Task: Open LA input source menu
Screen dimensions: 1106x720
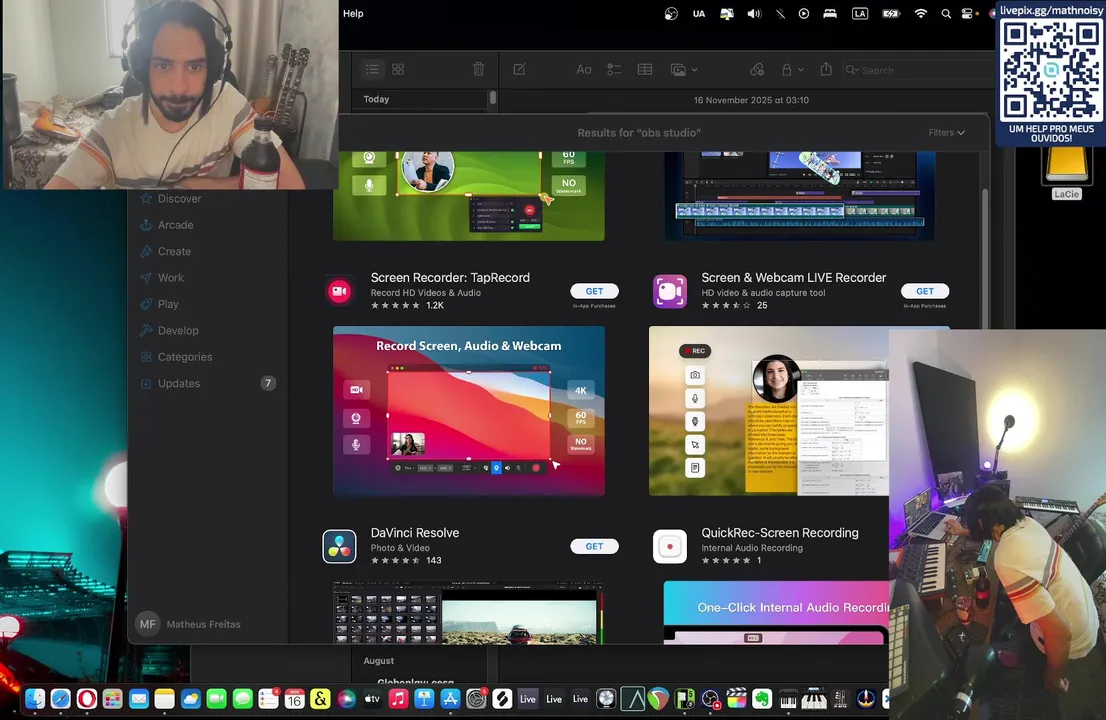Action: point(859,13)
